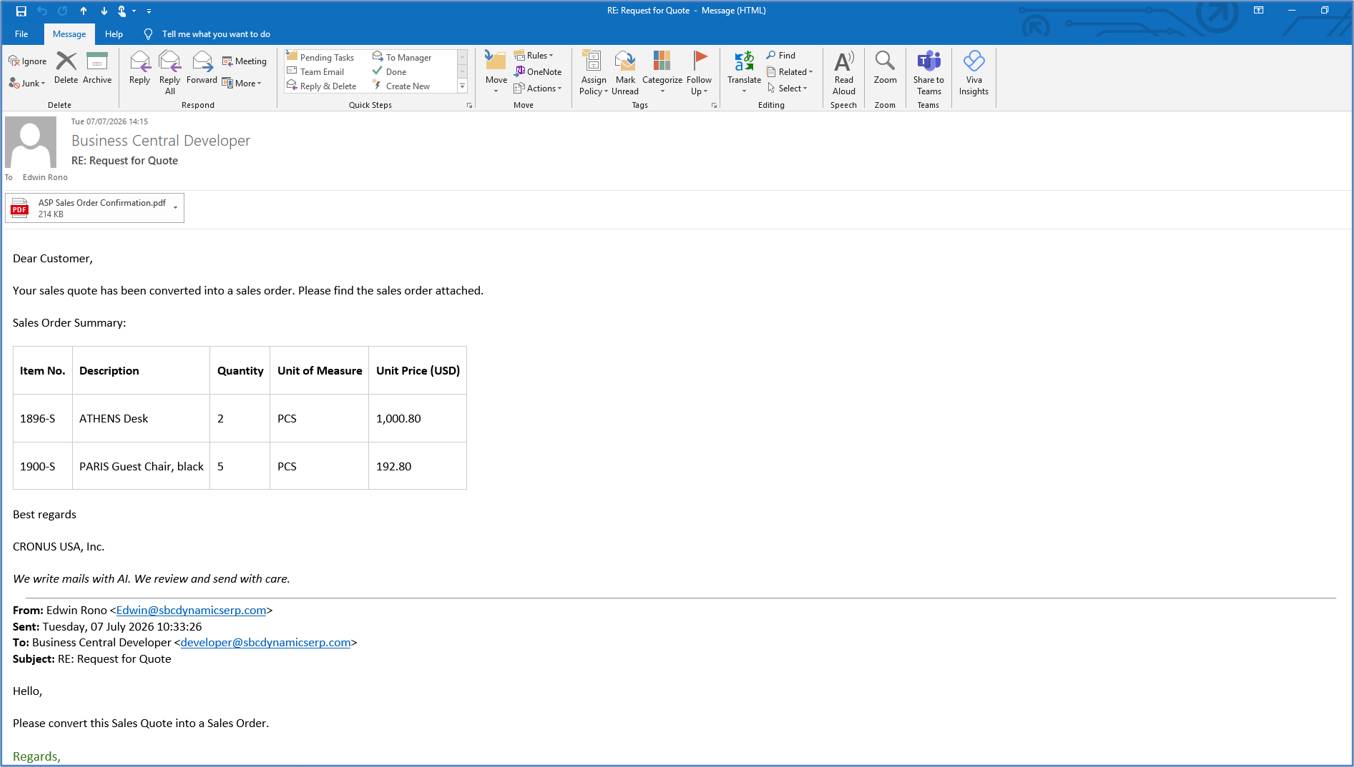This screenshot has width=1354, height=767.
Task: Open the Help tab
Action: (x=114, y=34)
